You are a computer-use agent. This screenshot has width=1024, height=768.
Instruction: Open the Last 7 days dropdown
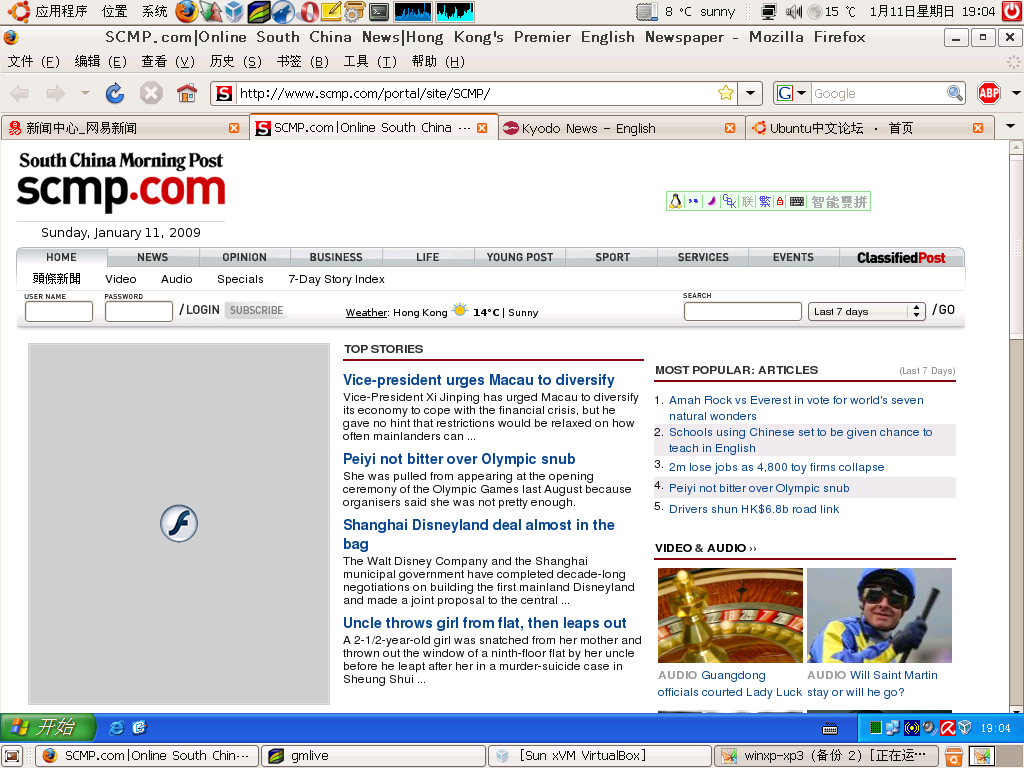click(866, 311)
